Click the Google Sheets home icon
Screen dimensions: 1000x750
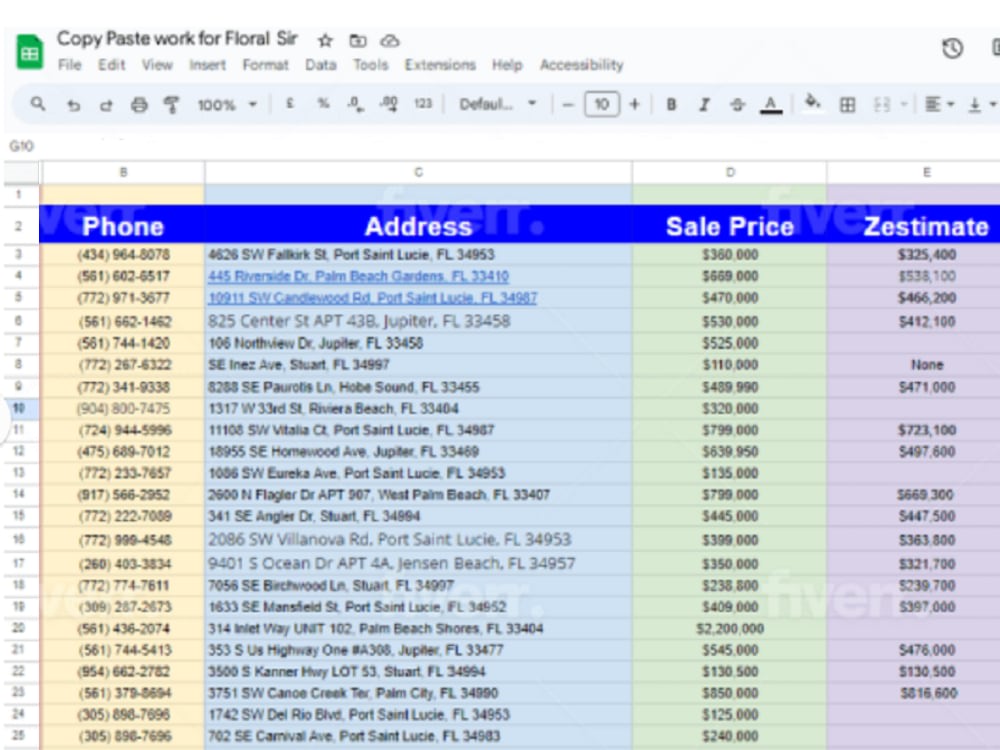29,52
